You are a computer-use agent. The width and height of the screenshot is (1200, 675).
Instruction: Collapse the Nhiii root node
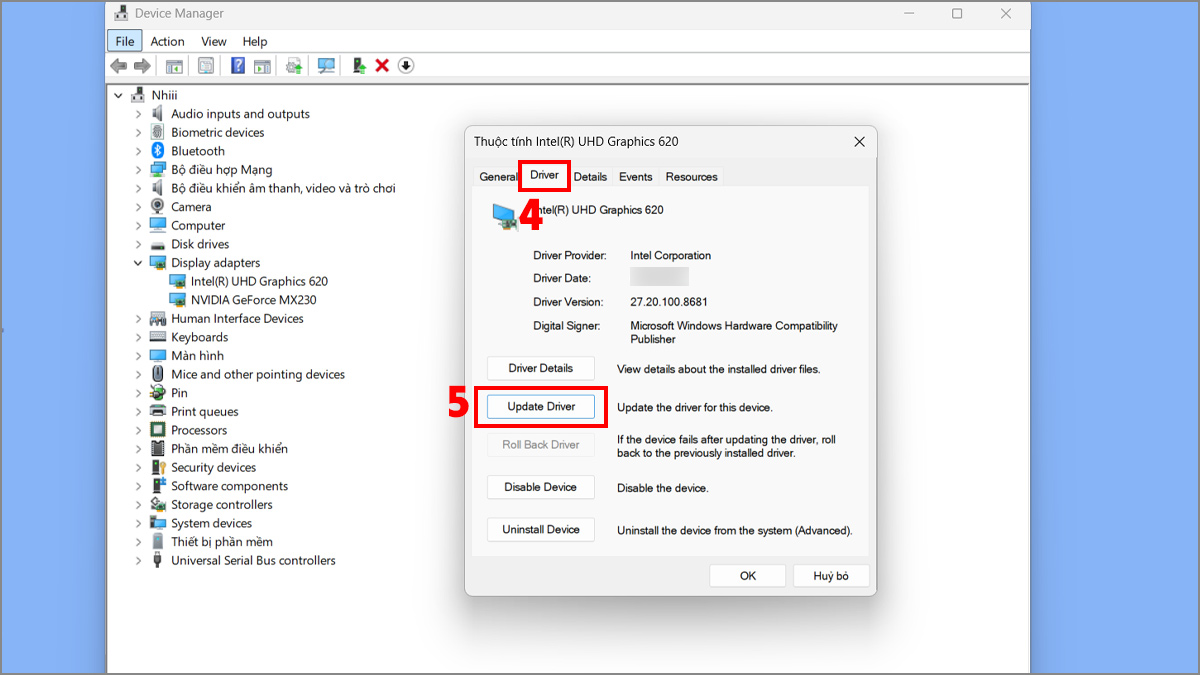coord(119,95)
